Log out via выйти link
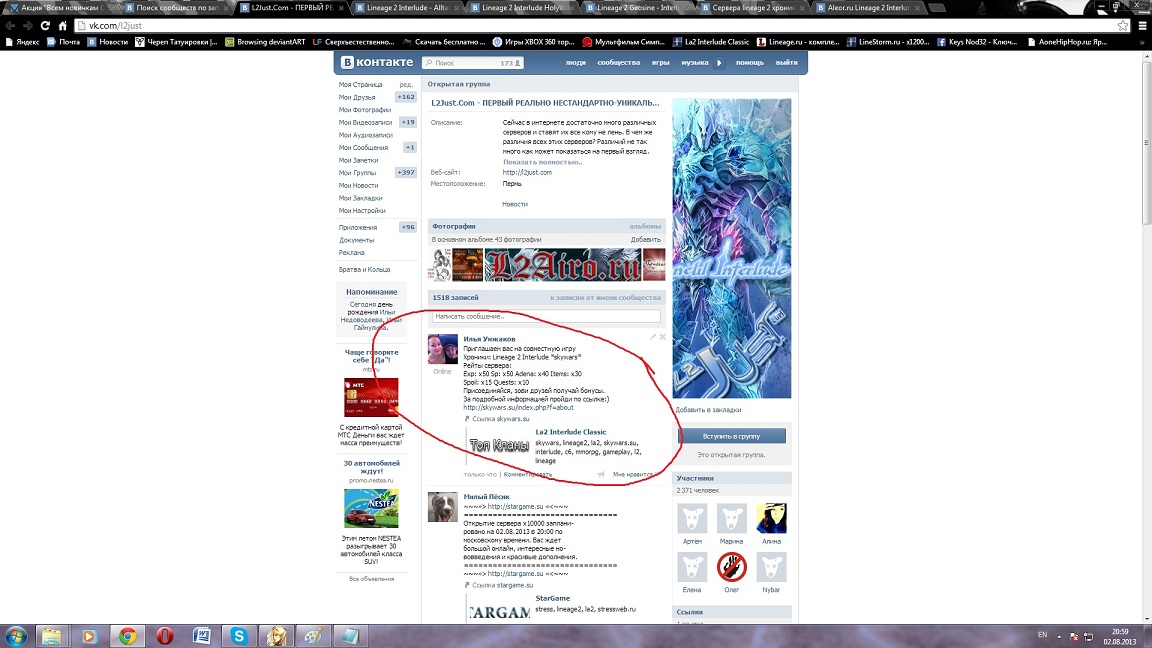 (x=786, y=62)
